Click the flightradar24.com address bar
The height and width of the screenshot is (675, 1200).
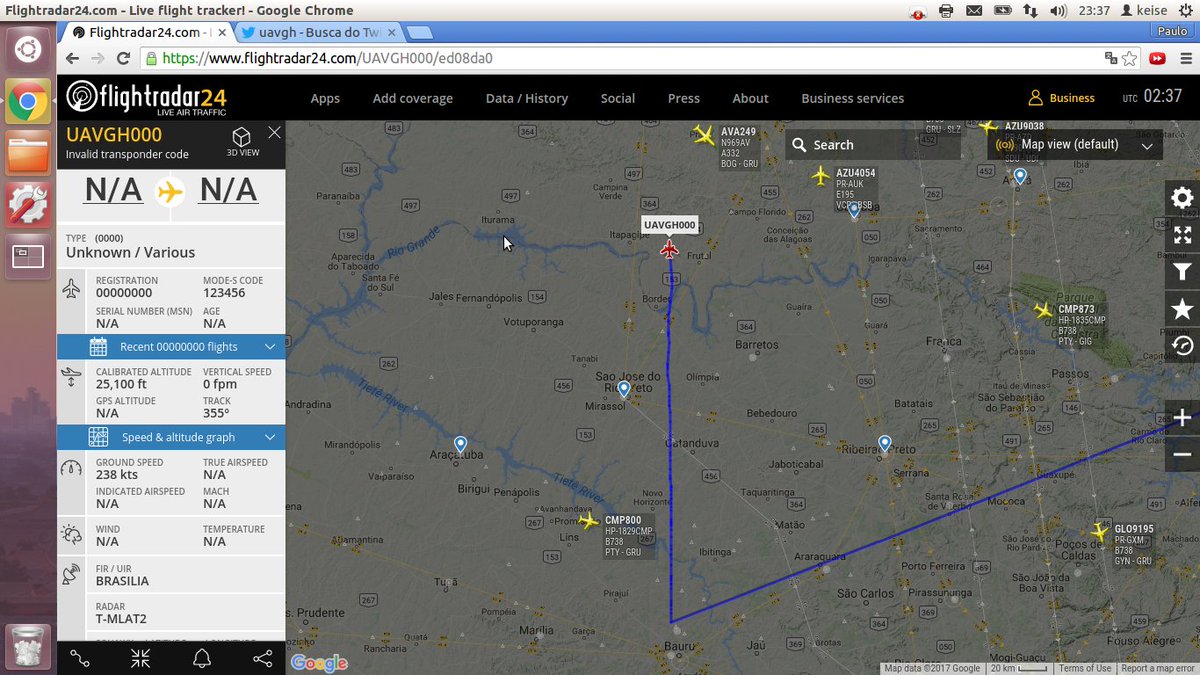tap(620, 58)
